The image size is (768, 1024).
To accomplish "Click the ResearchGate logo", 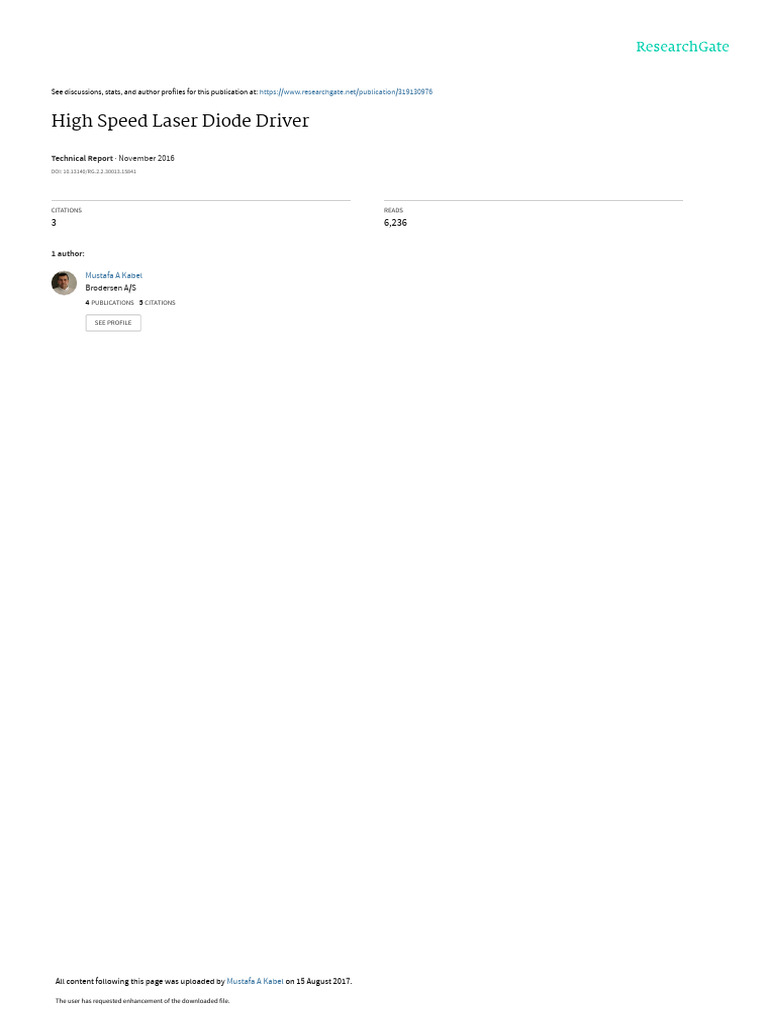I will coord(682,47).
